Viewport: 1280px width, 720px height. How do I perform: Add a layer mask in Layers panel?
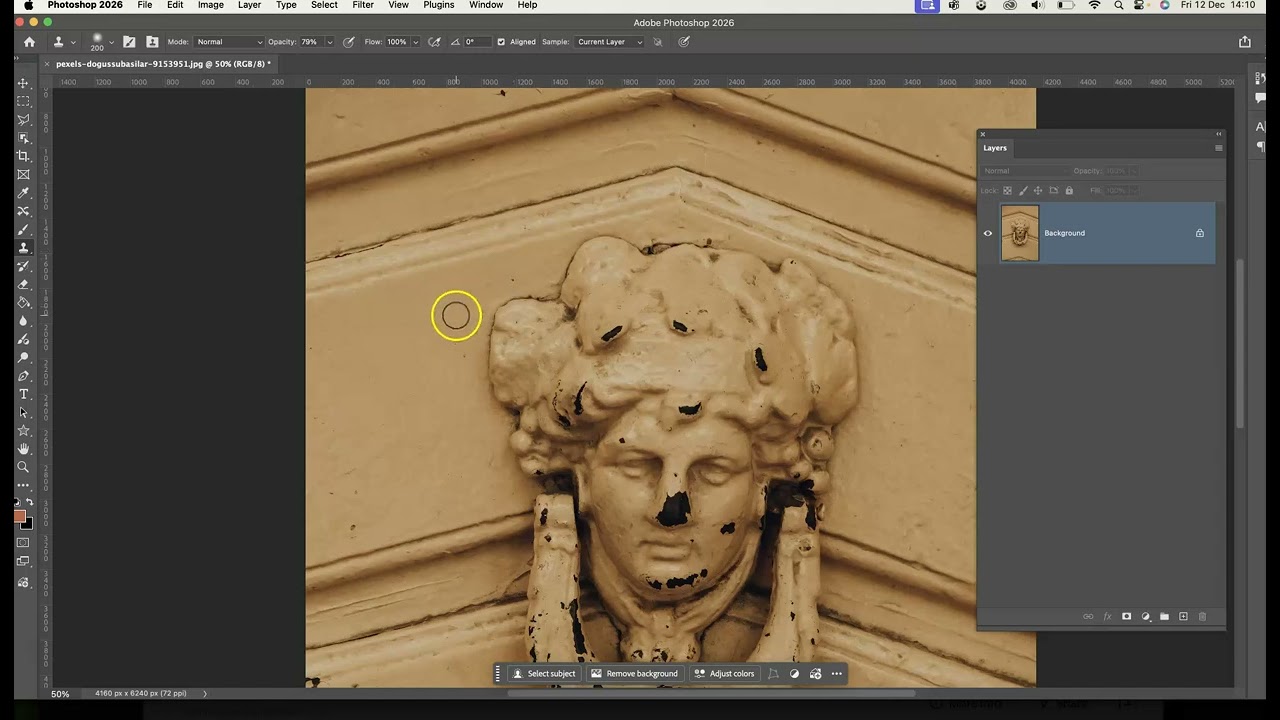pyautogui.click(x=1126, y=617)
